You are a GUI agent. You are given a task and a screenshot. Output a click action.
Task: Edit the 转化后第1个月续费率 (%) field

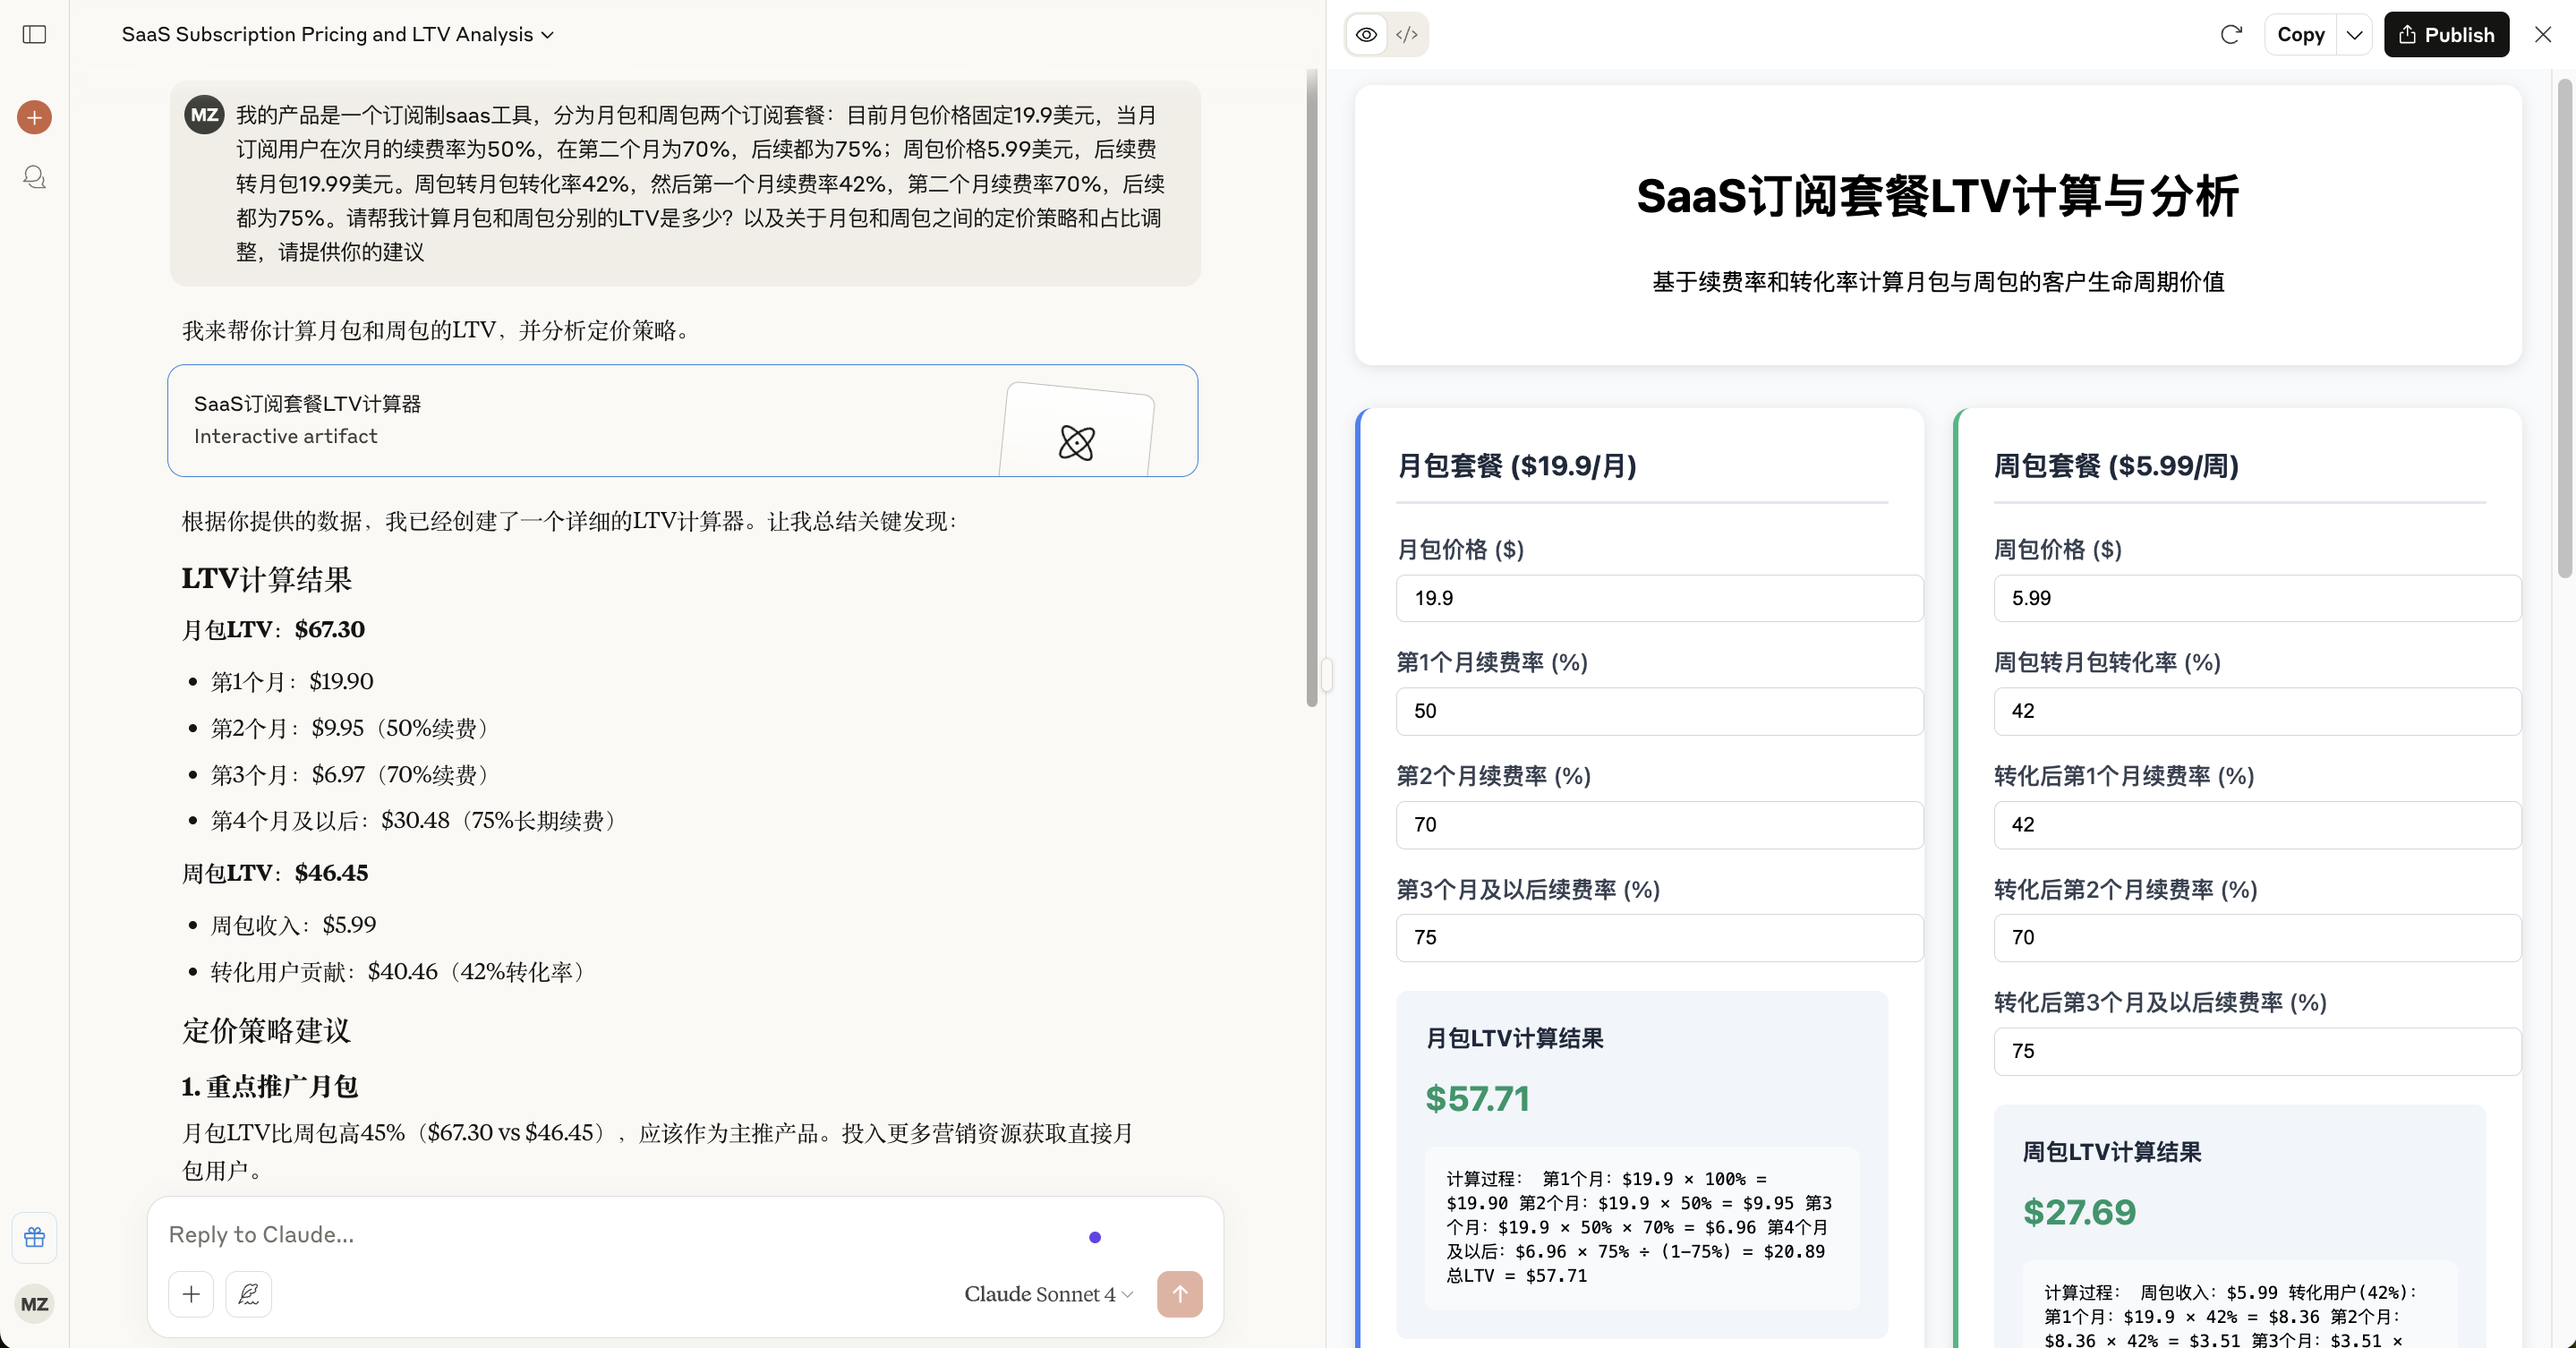point(2257,824)
